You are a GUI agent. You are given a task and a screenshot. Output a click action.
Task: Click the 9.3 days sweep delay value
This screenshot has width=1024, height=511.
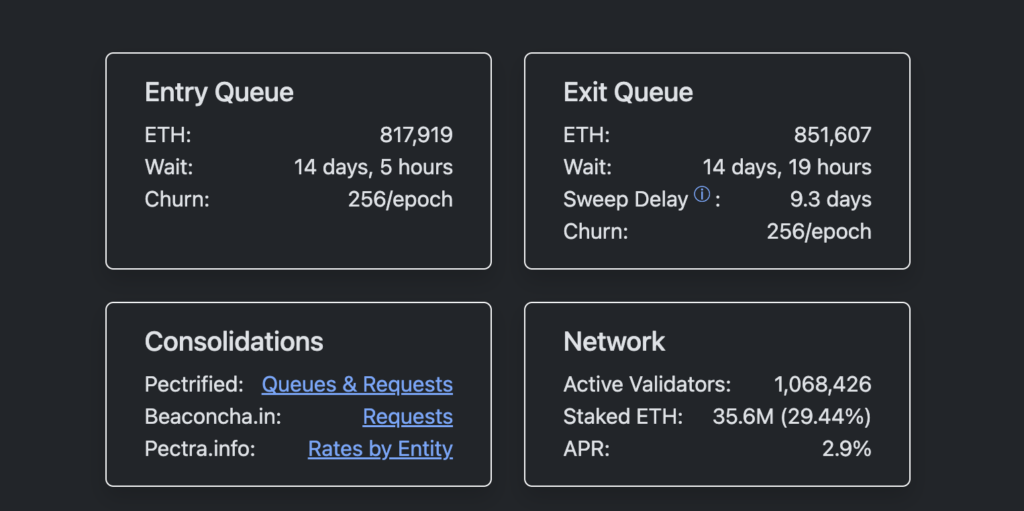point(831,199)
